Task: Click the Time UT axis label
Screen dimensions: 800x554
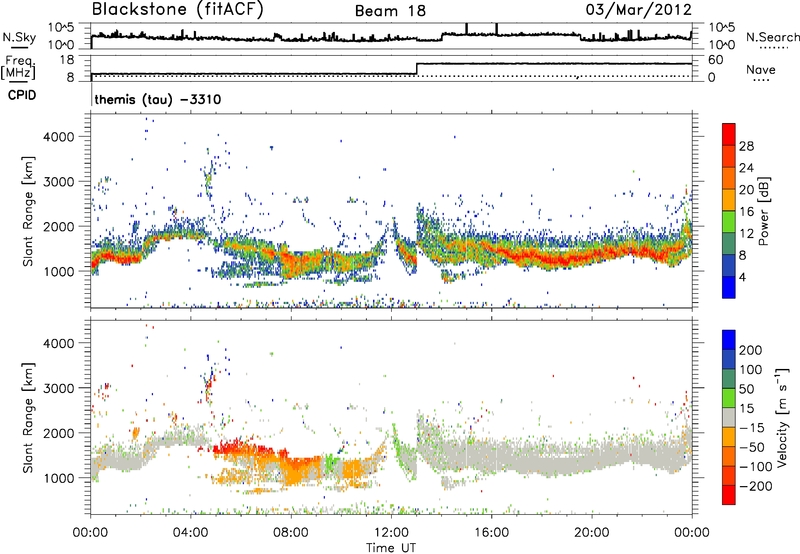Action: click(391, 547)
